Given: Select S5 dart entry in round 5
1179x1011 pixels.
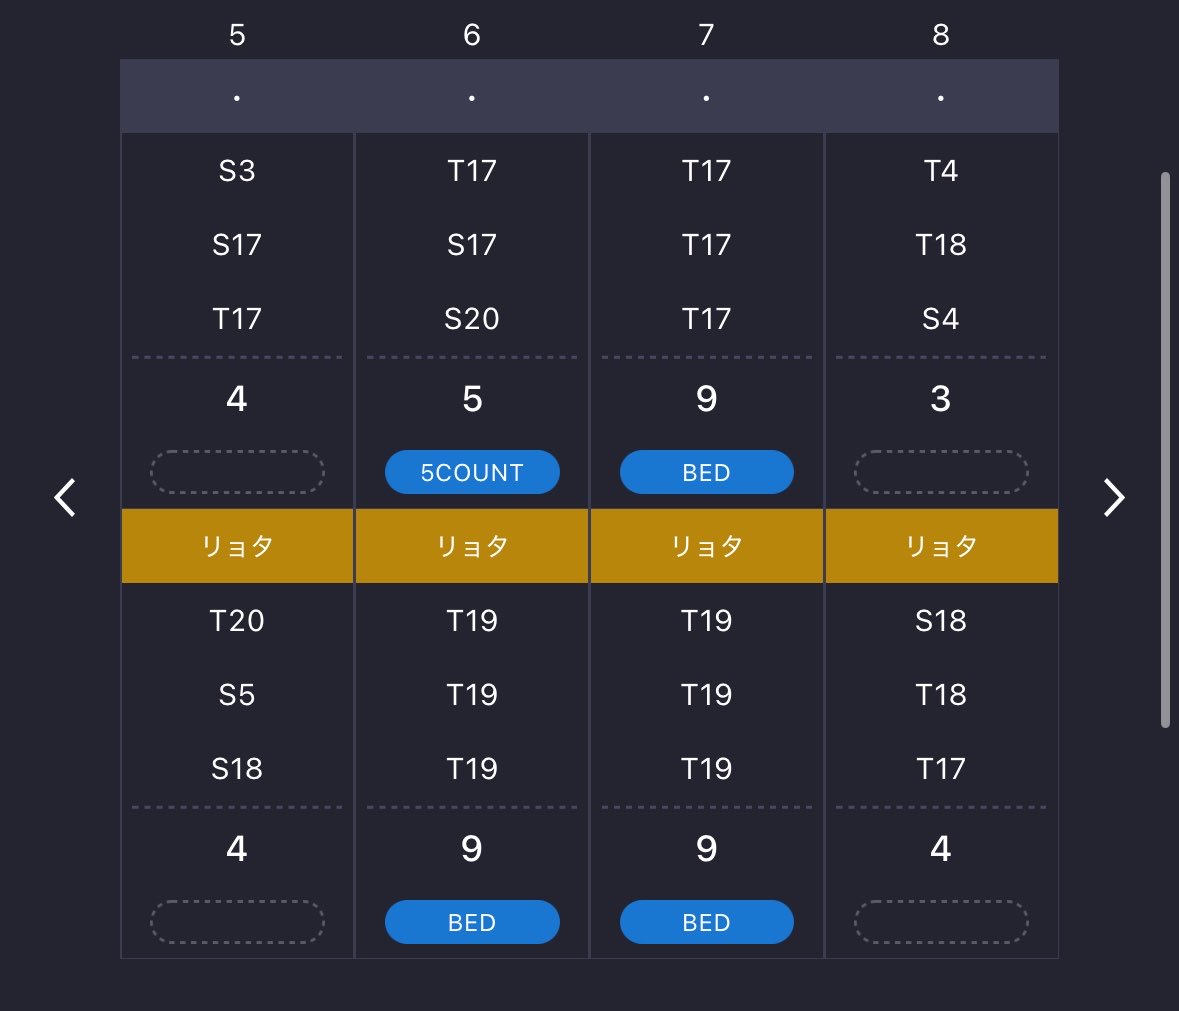Looking at the screenshot, I should click(238, 695).
